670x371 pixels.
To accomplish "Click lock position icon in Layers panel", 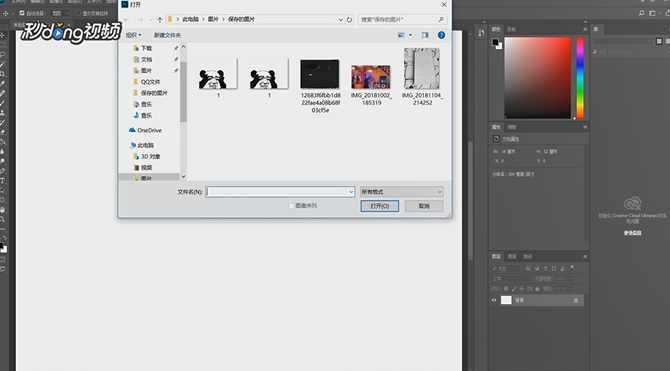I will coord(522,289).
